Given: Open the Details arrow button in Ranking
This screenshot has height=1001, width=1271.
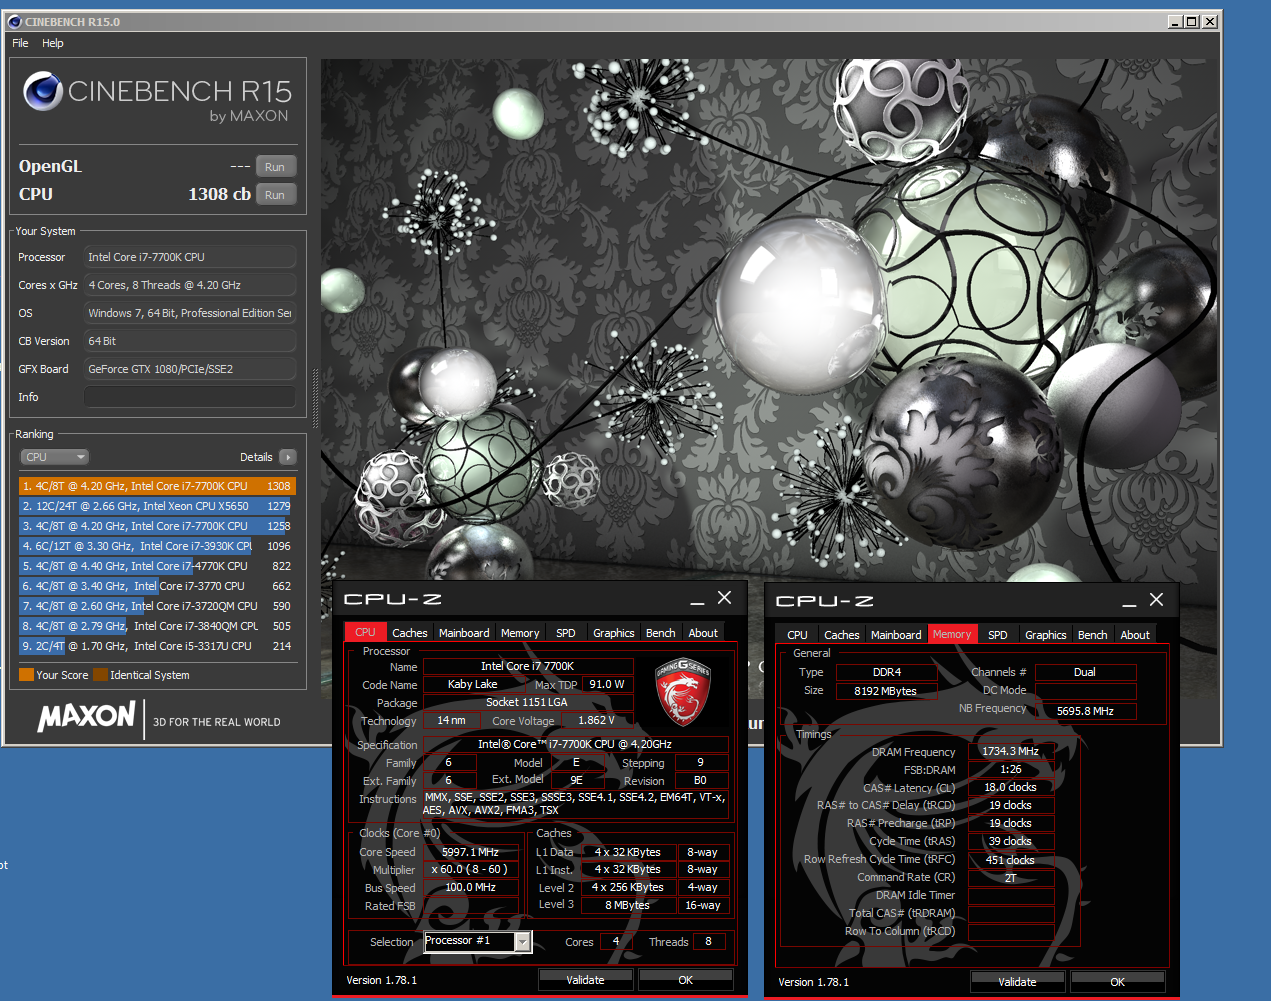Looking at the screenshot, I should pyautogui.click(x=288, y=457).
